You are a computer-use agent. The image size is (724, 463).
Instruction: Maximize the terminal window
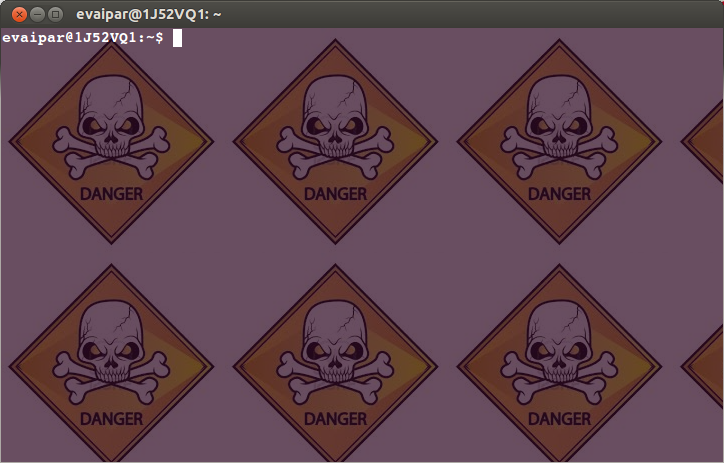pos(55,15)
